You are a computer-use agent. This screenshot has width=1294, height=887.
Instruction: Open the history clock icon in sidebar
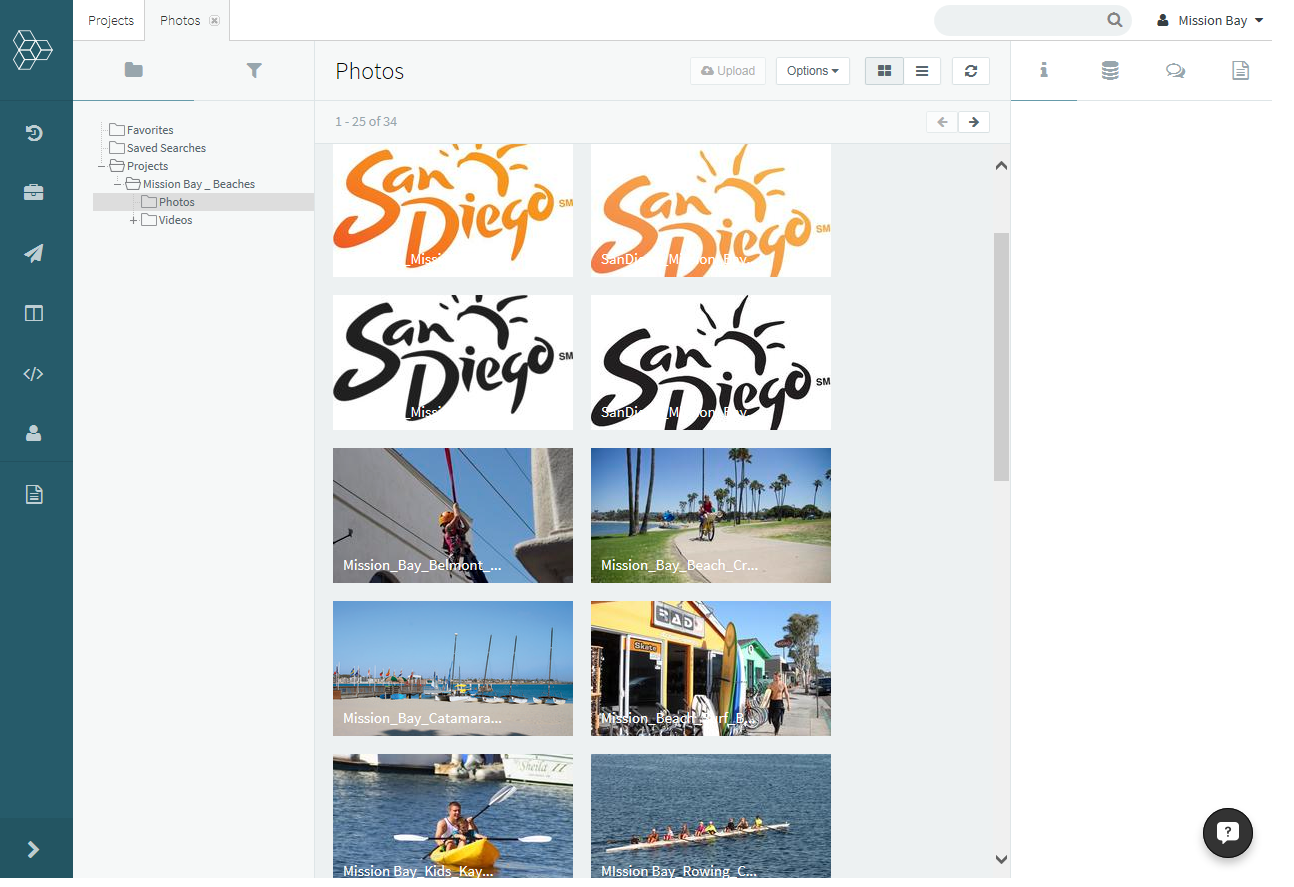click(x=34, y=133)
